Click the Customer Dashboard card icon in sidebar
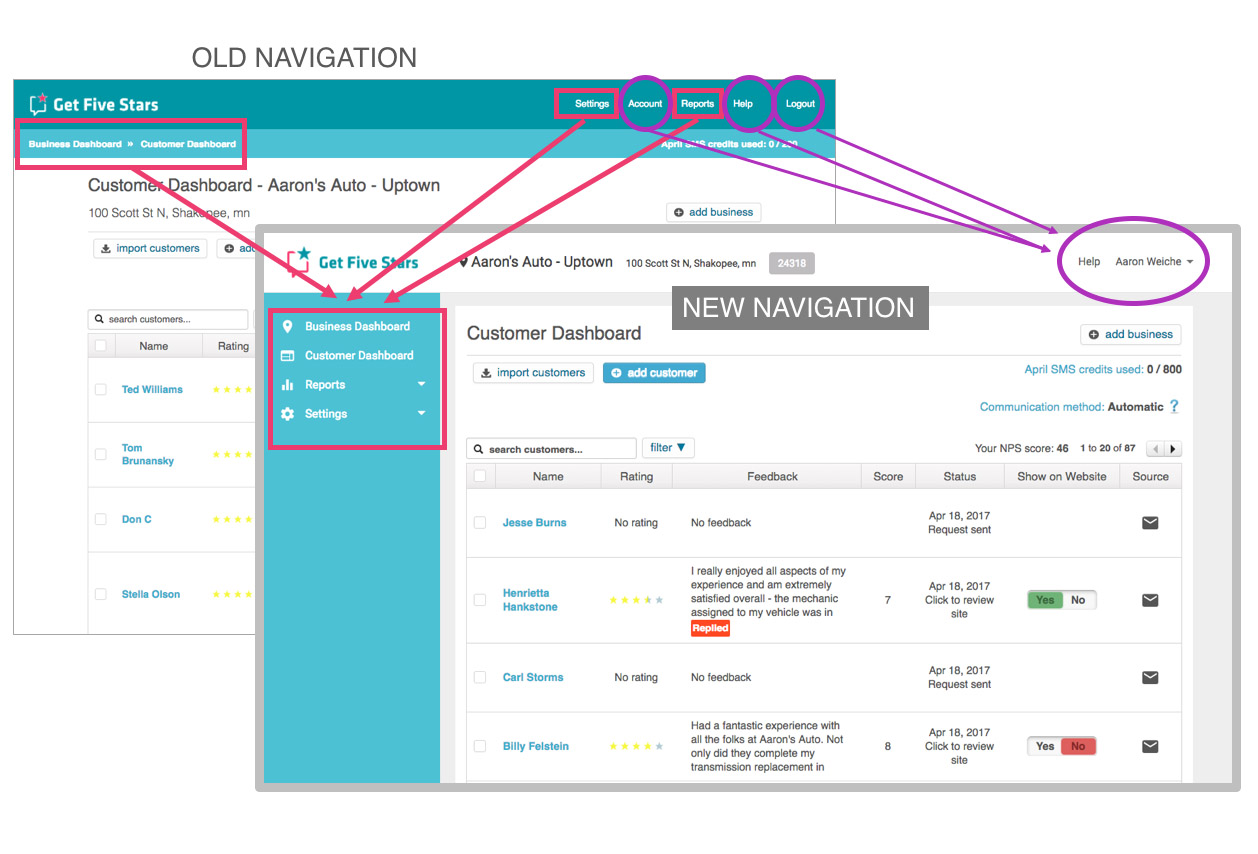Viewport: 1258px width, 854px height. point(287,355)
